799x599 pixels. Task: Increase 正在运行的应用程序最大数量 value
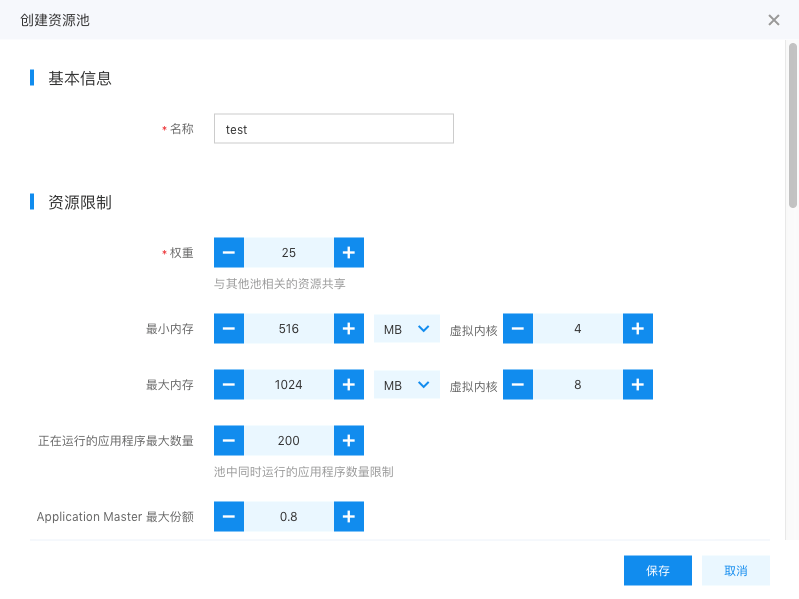coord(349,440)
